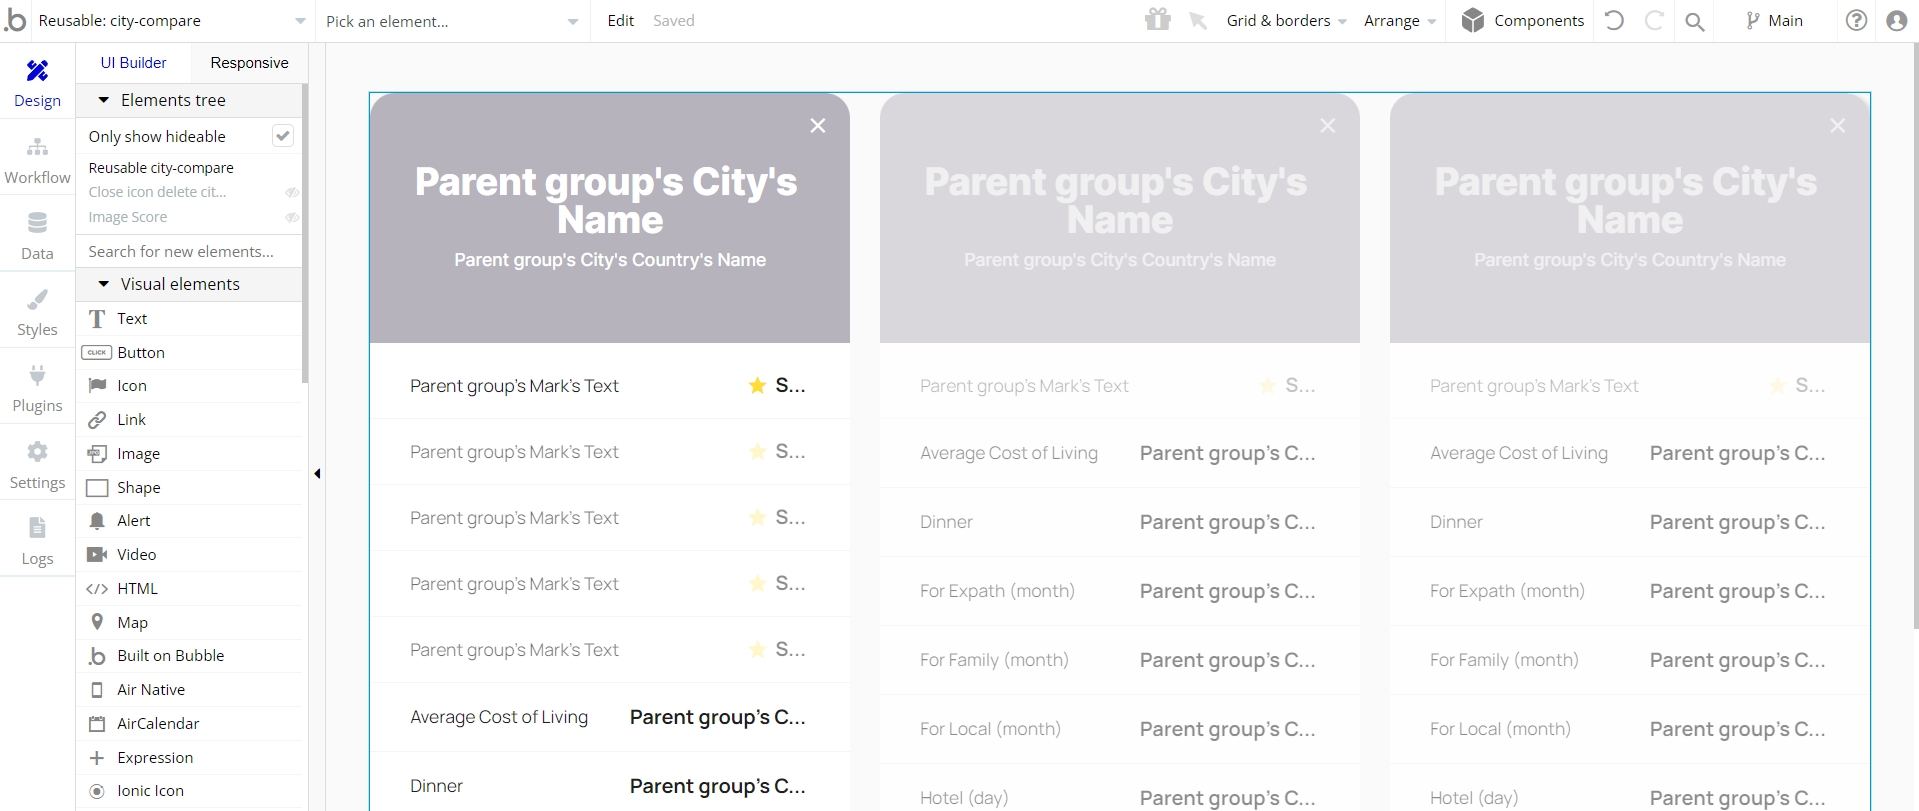The width and height of the screenshot is (1919, 811).
Task: Toggle visibility of Image Score element
Action: 292,217
